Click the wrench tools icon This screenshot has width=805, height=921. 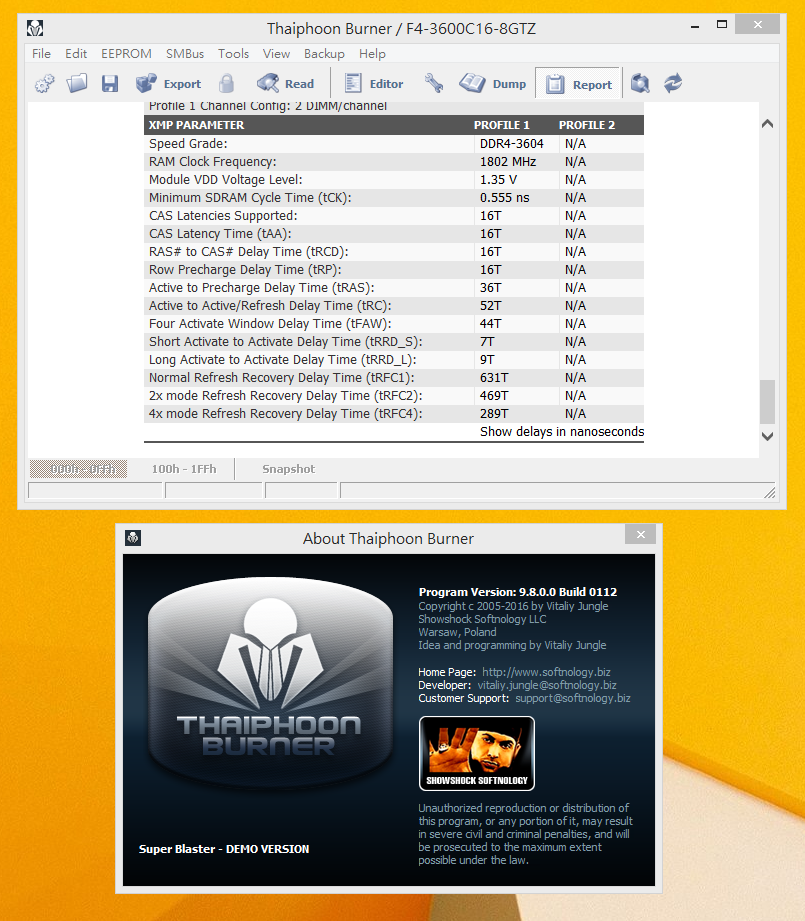coord(434,84)
